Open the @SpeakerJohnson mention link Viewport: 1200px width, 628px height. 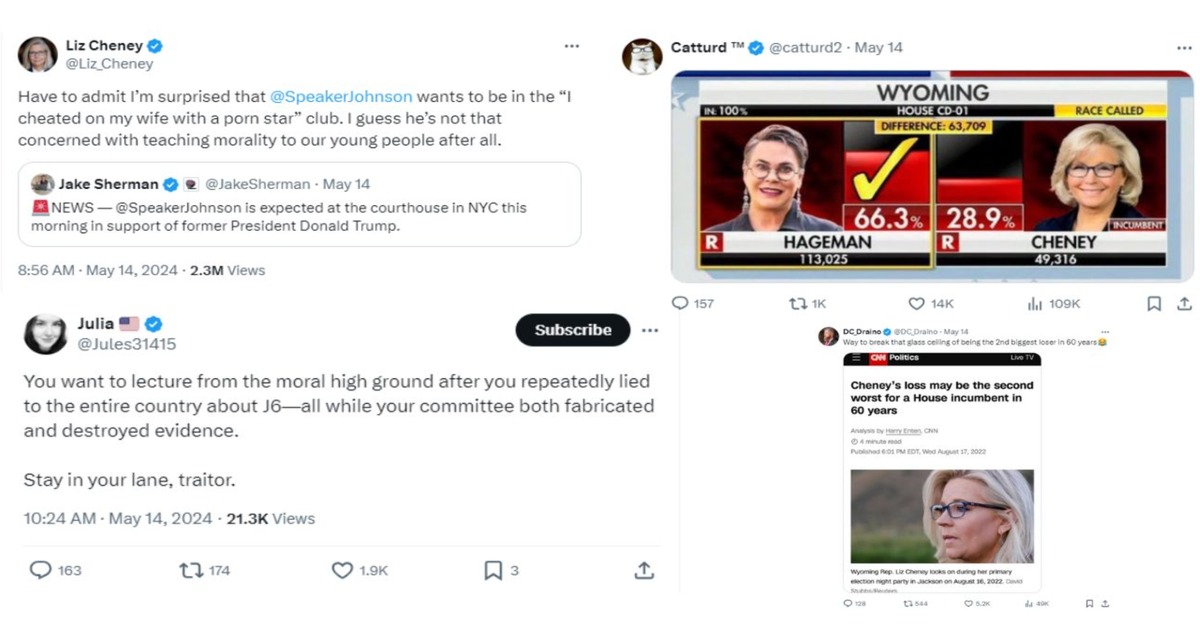click(340, 96)
